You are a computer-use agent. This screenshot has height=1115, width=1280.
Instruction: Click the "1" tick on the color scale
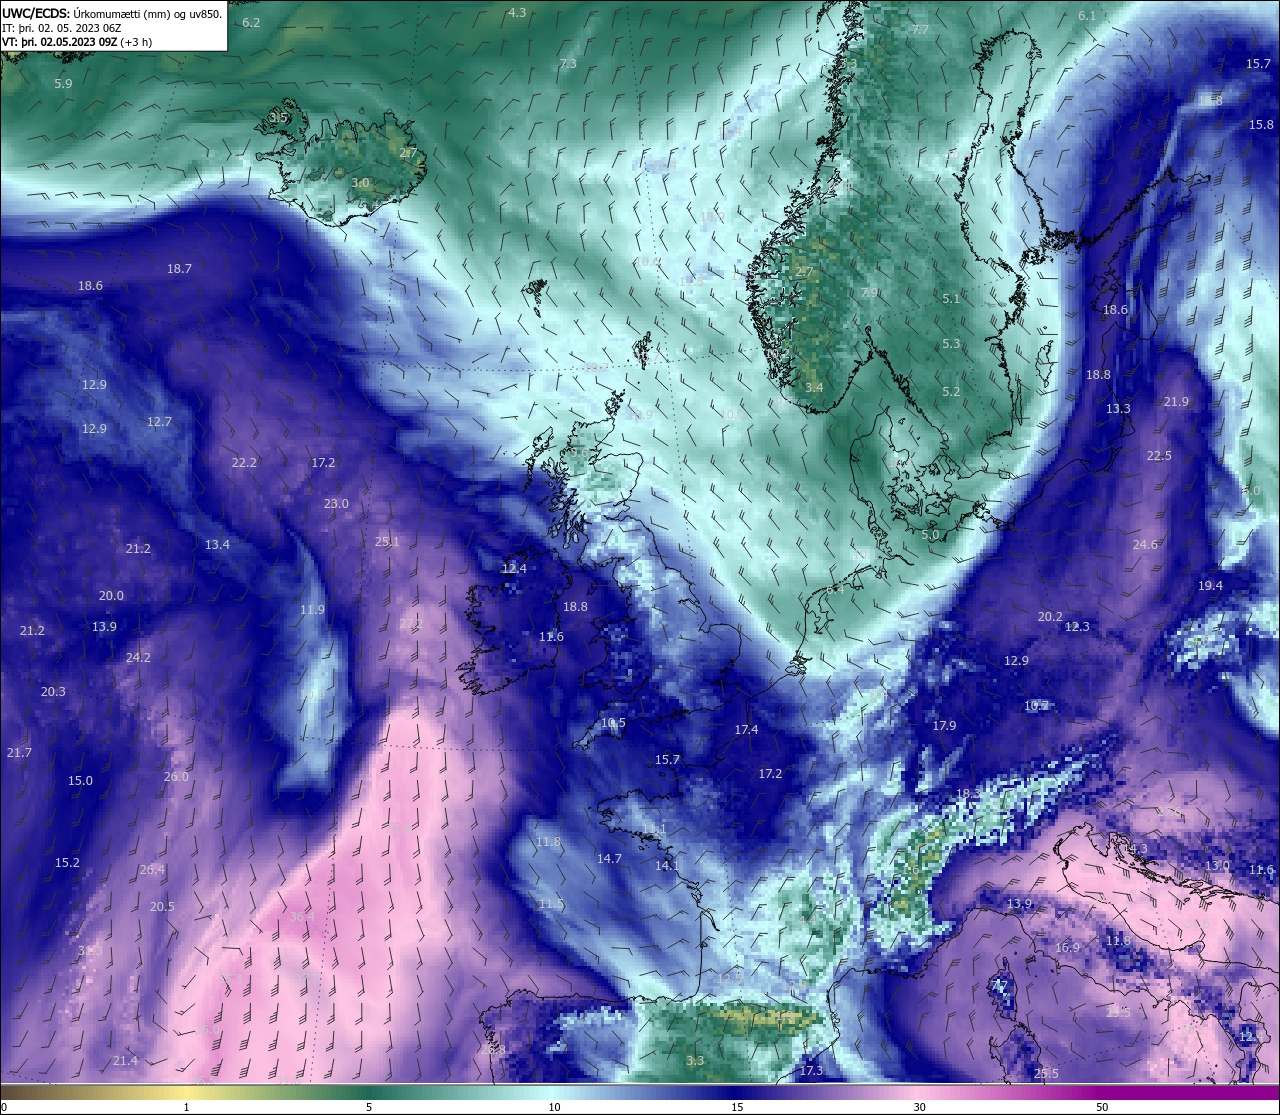[x=186, y=1107]
